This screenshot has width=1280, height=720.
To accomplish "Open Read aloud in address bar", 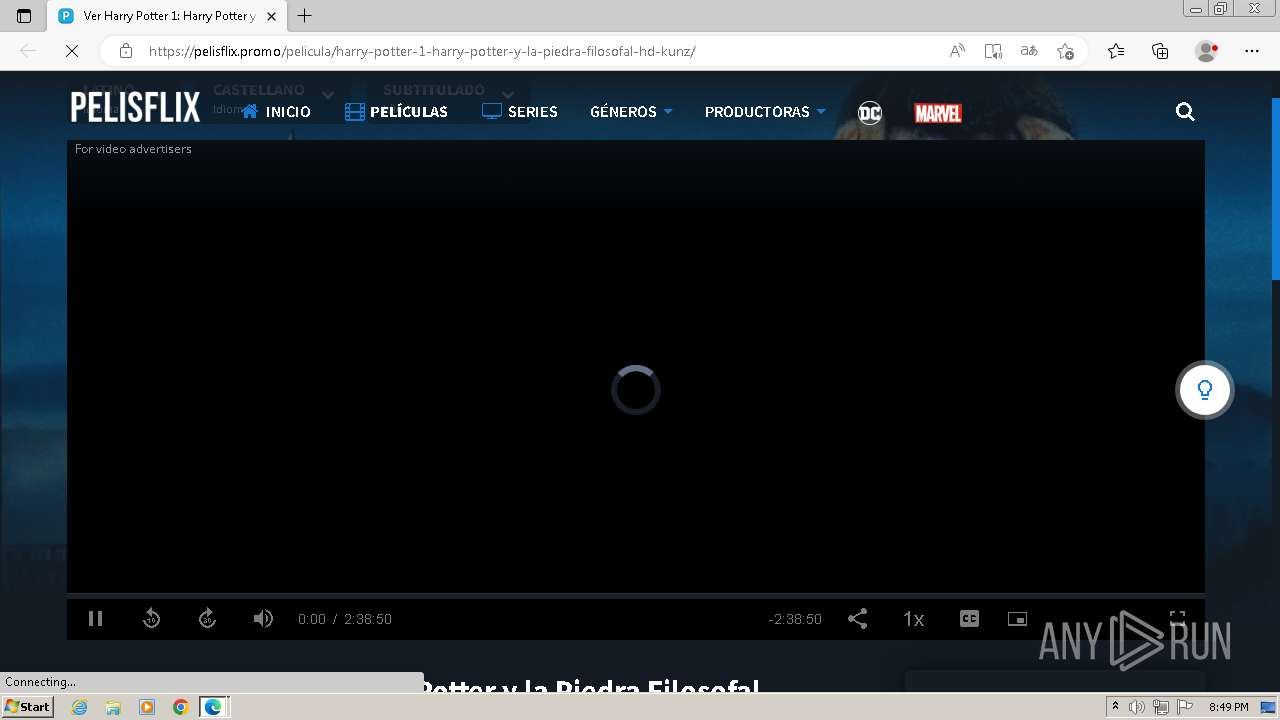I will click(957, 51).
